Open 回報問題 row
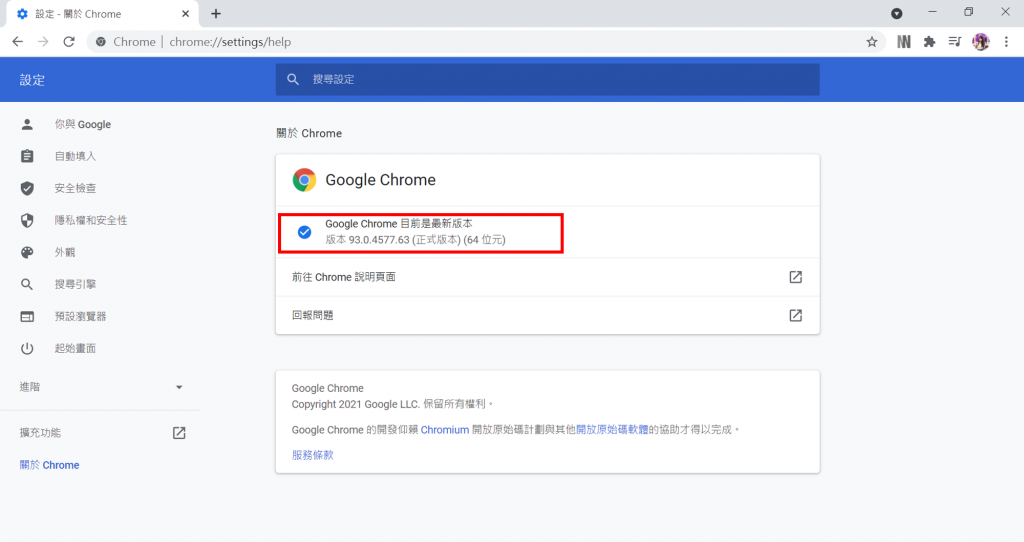This screenshot has width=1024, height=542. click(x=547, y=315)
